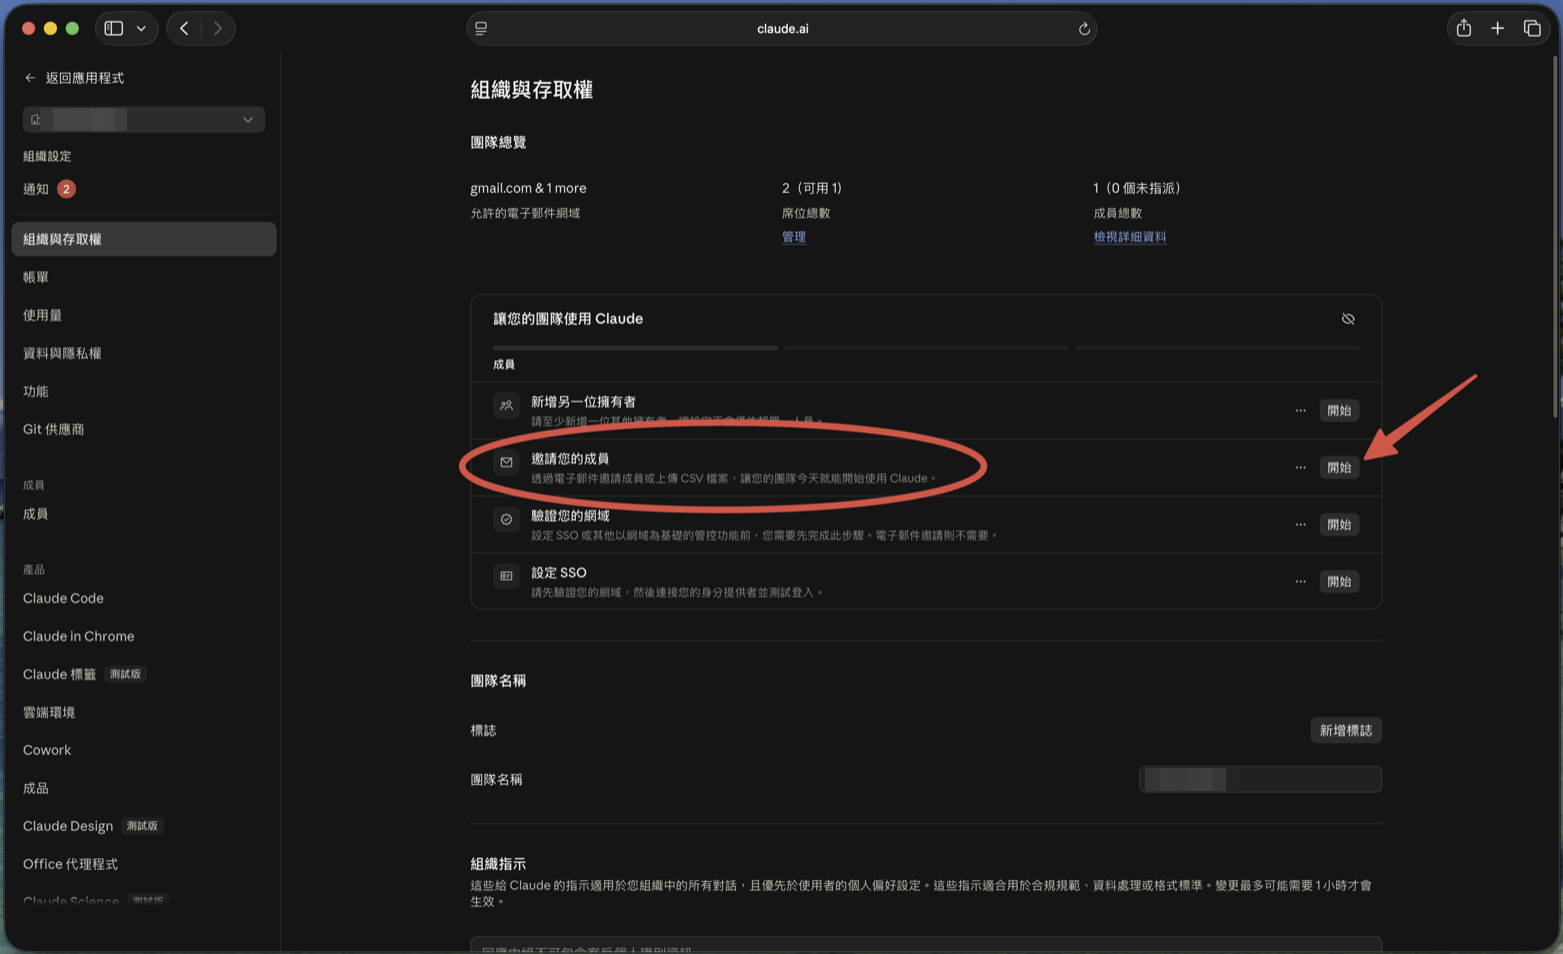Click 開始 for 新增另一位擁有者

pyautogui.click(x=1339, y=411)
